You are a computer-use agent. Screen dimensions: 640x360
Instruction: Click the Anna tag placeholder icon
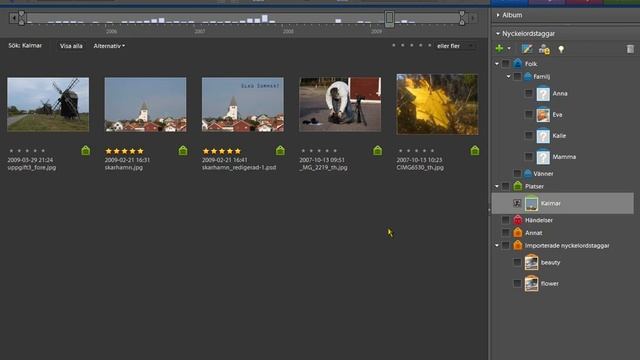click(543, 93)
